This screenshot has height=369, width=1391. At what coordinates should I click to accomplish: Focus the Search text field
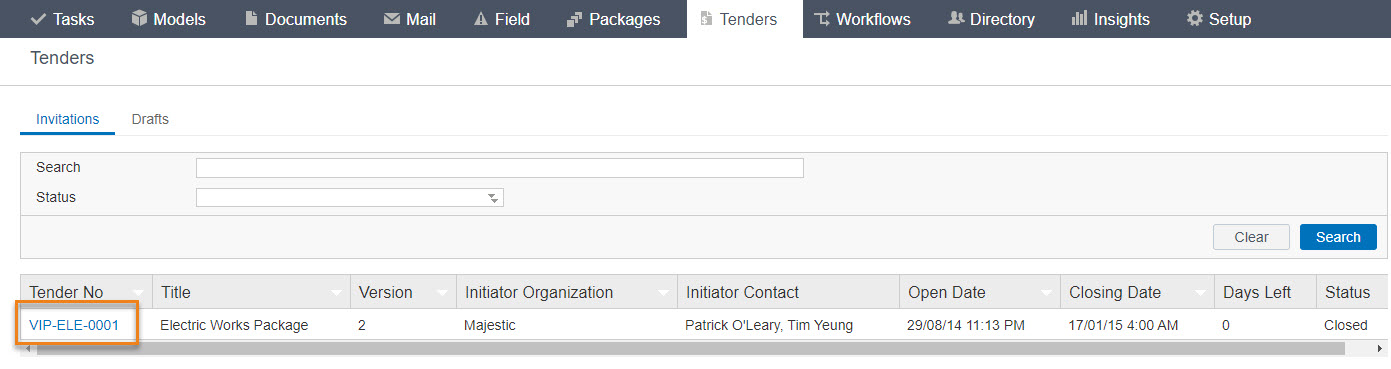coord(500,167)
